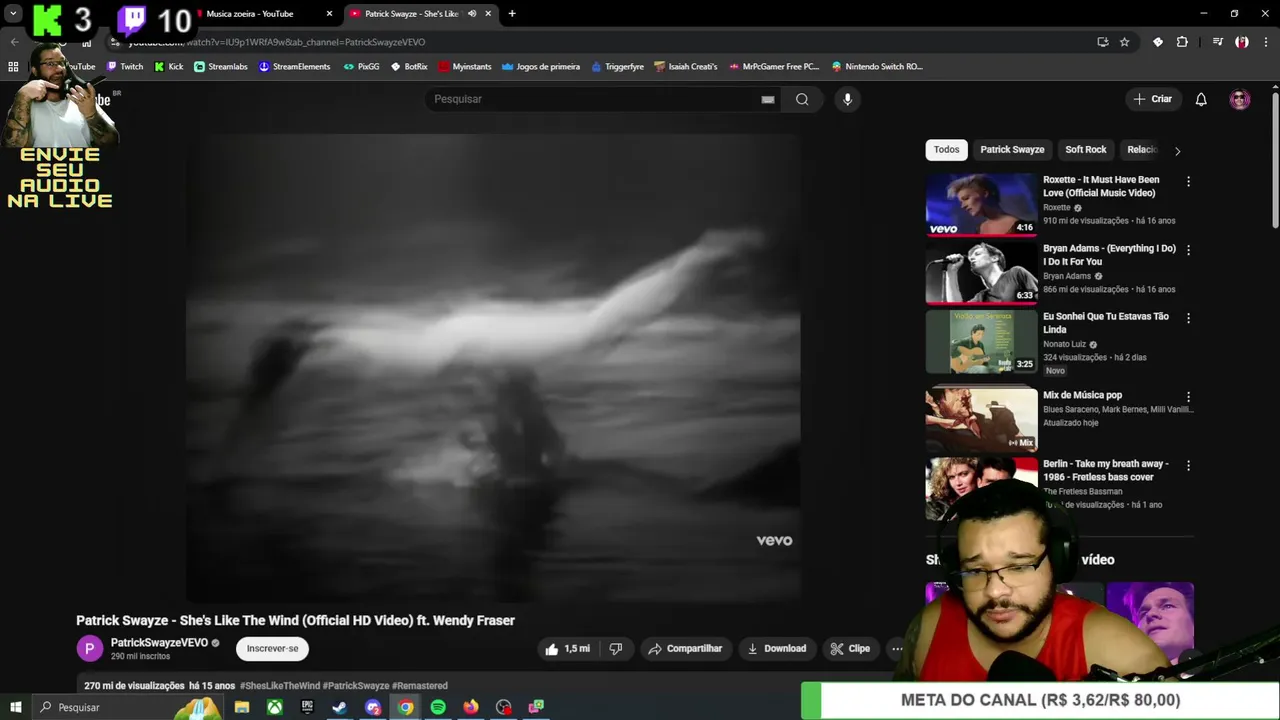Bookmark this page with the star
This screenshot has width=1280, height=720.
[1124, 42]
